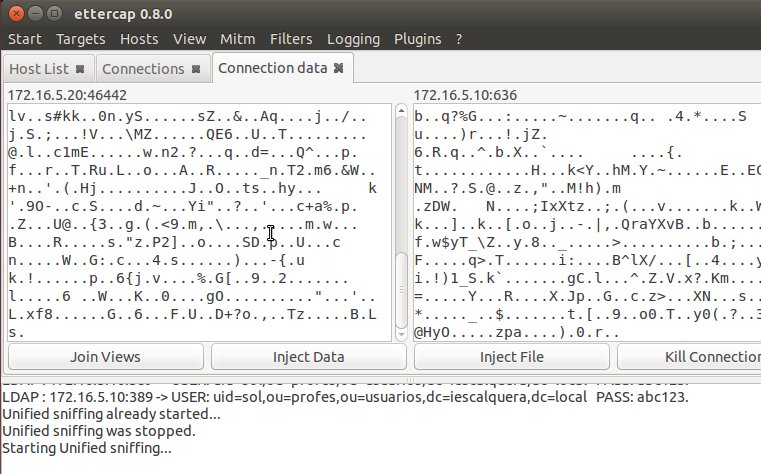
Task: Click the left data pane scroll down arrow
Action: pyautogui.click(x=401, y=334)
